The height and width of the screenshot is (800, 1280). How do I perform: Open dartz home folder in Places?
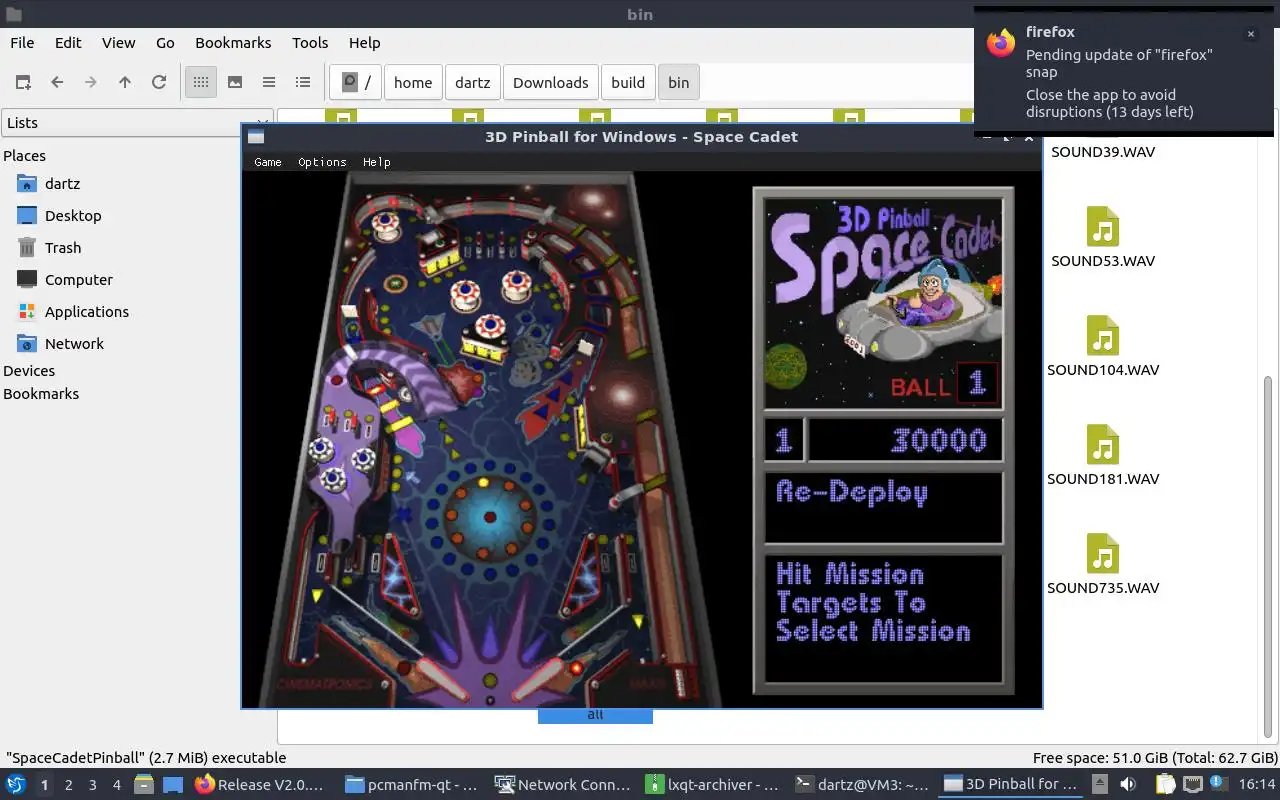click(62, 184)
